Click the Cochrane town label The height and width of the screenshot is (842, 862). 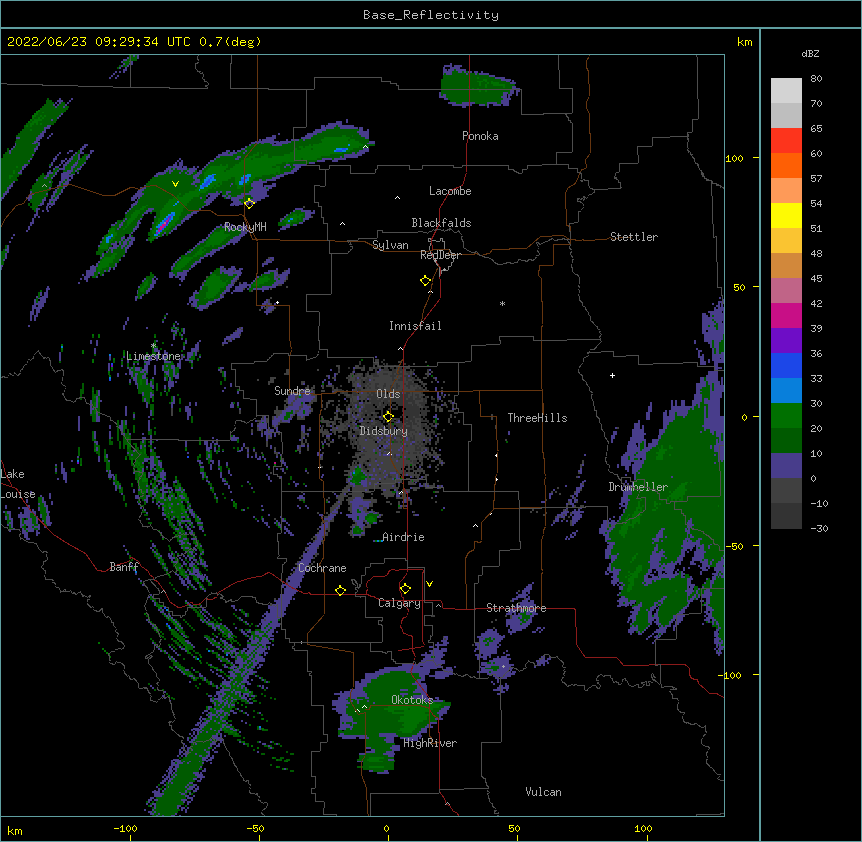tap(322, 568)
